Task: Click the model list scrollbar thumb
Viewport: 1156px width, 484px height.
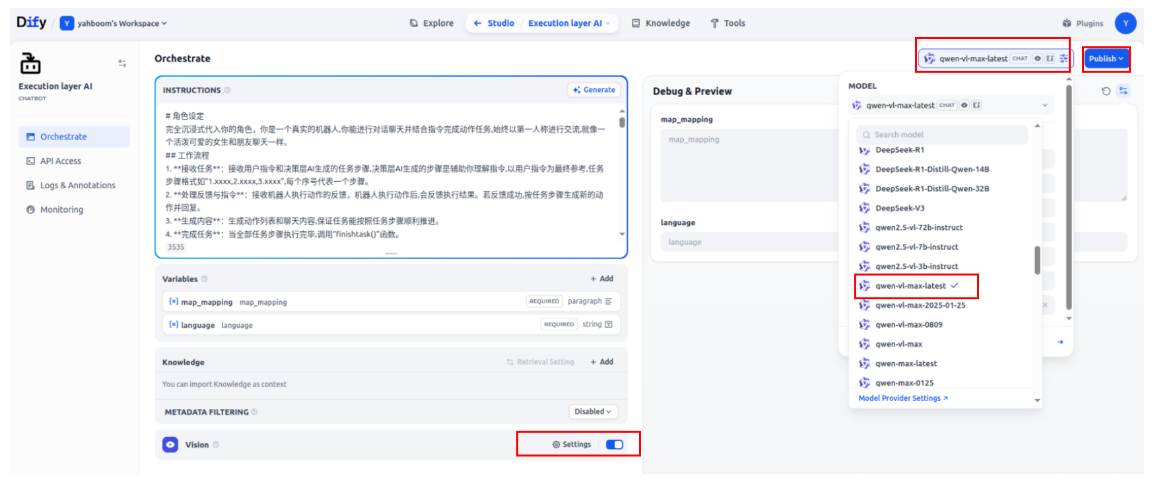Action: pyautogui.click(x=1037, y=260)
